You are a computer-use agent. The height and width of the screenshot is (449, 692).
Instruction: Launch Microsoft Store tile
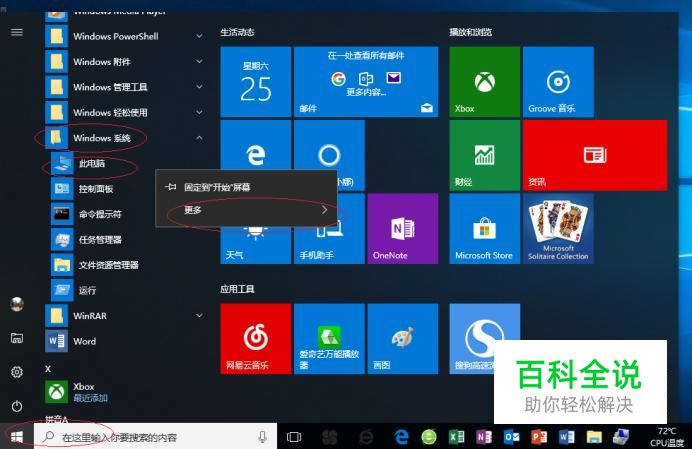pos(484,229)
